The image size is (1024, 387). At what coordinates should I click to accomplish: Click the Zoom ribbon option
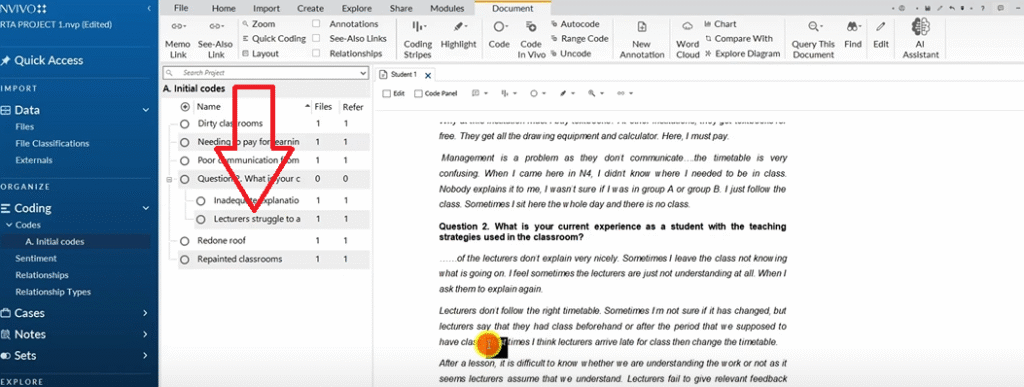click(x=259, y=23)
